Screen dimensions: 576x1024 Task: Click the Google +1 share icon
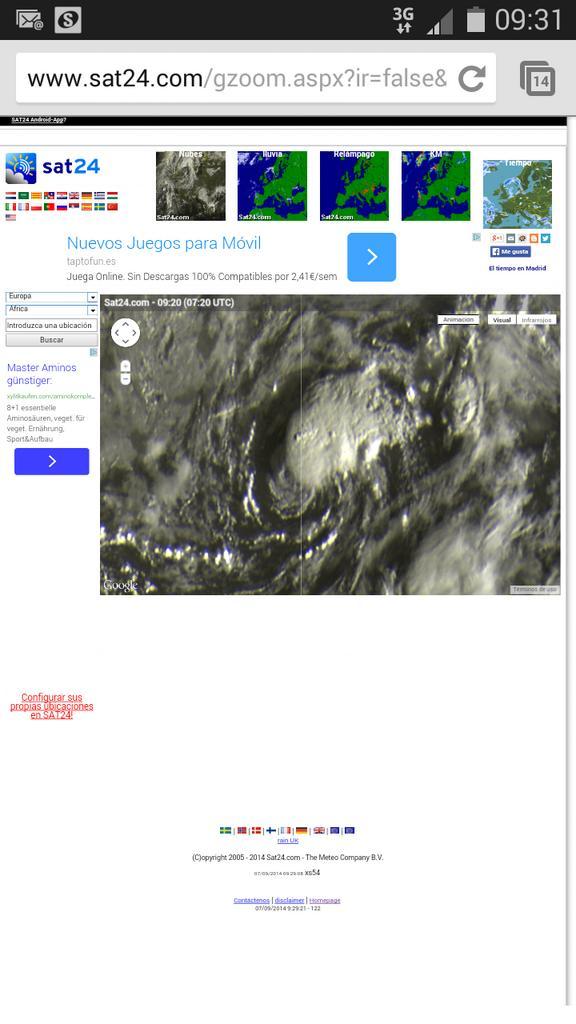[498, 238]
